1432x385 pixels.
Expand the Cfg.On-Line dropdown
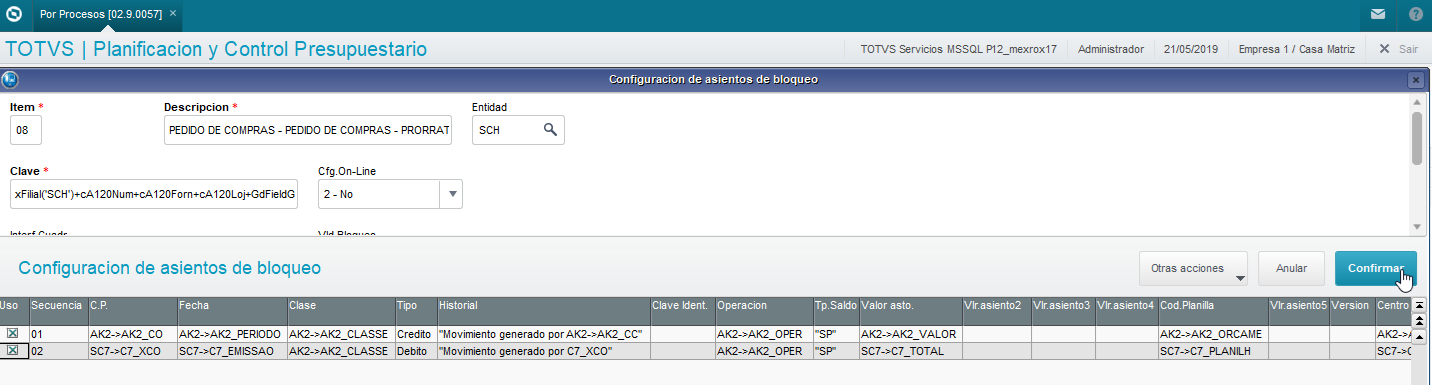[451, 194]
